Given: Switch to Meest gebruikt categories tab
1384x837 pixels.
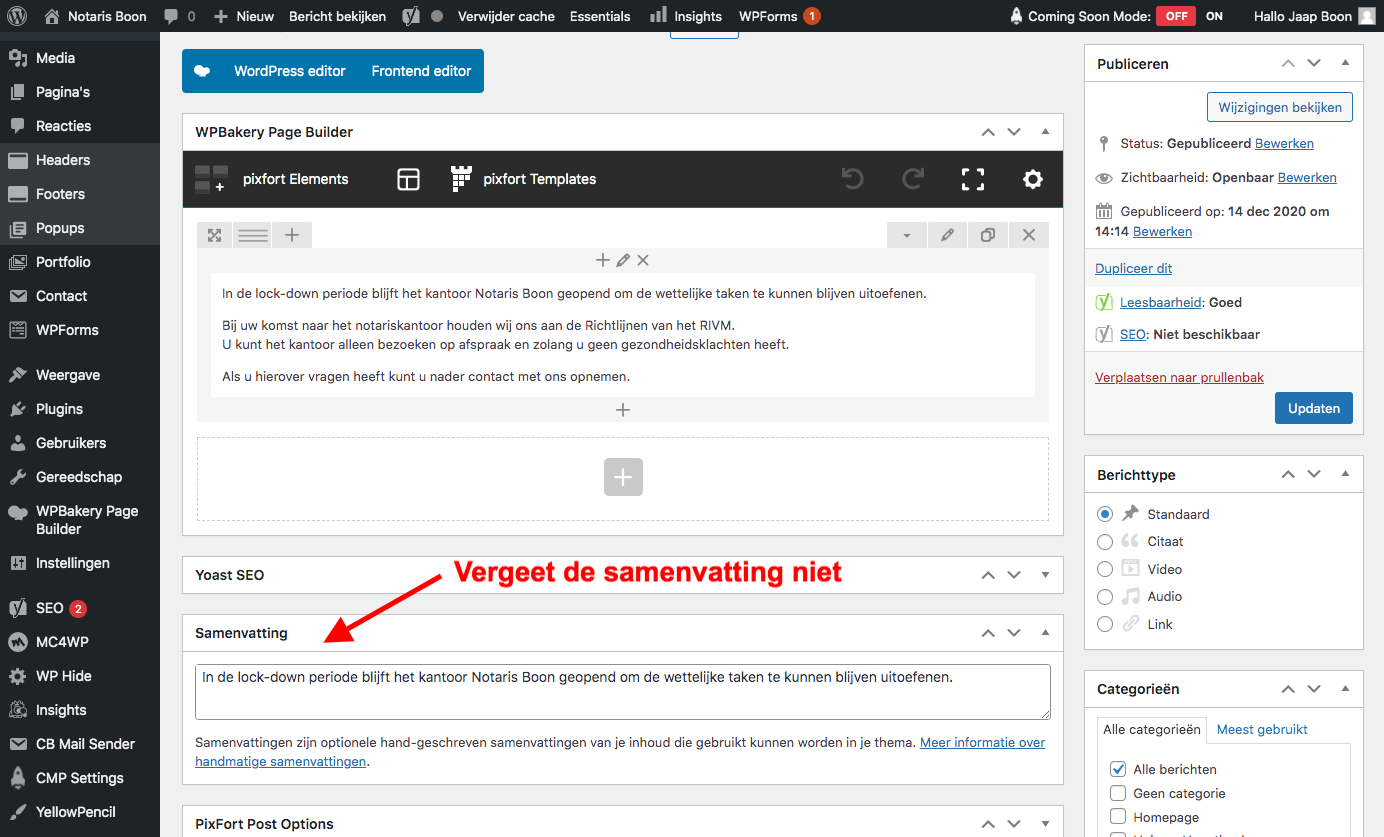Looking at the screenshot, I should [x=1262, y=729].
